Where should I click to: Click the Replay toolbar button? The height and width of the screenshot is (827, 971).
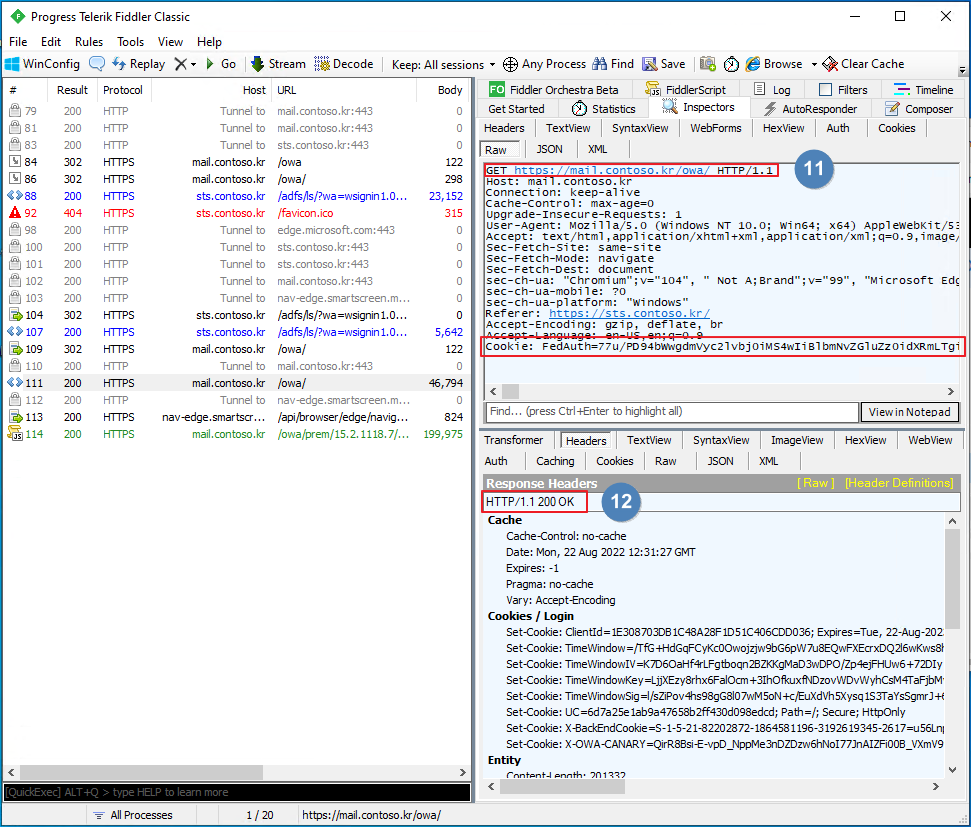point(139,64)
